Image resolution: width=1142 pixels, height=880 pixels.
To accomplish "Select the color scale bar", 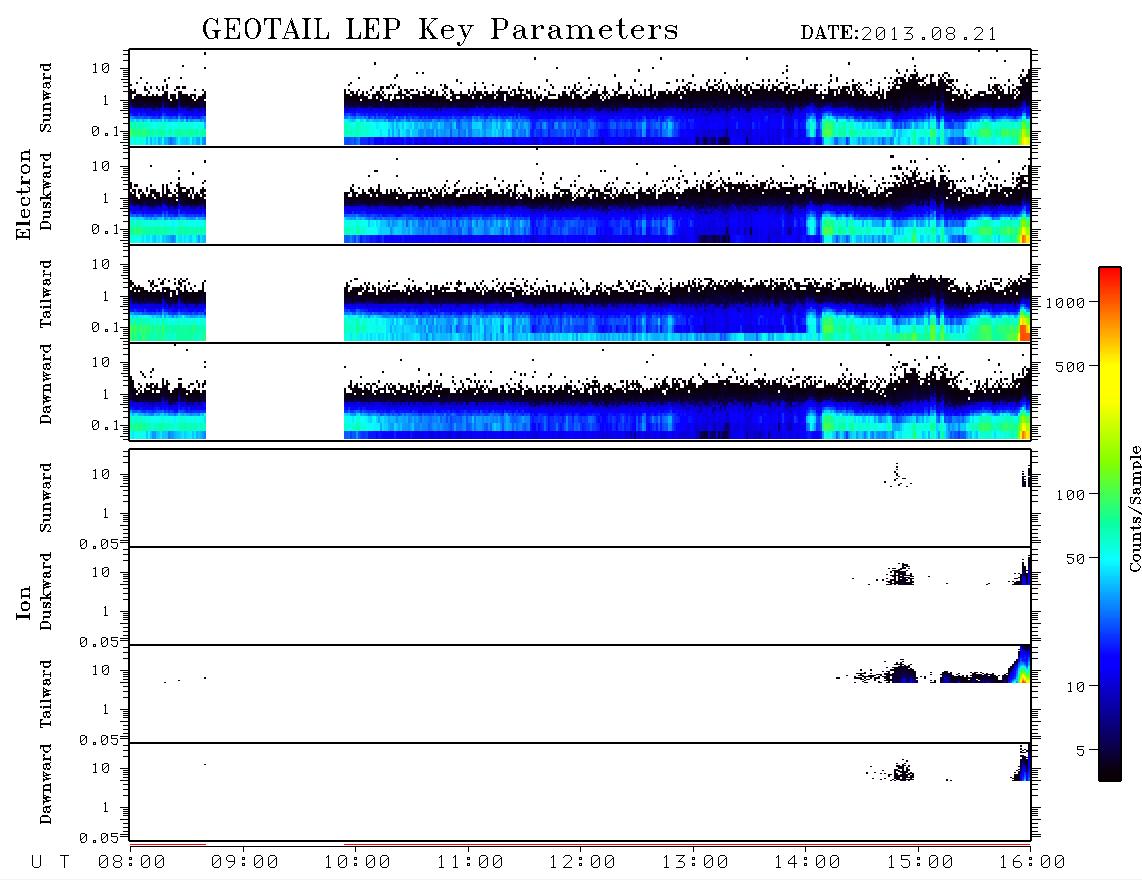I will (1110, 524).
